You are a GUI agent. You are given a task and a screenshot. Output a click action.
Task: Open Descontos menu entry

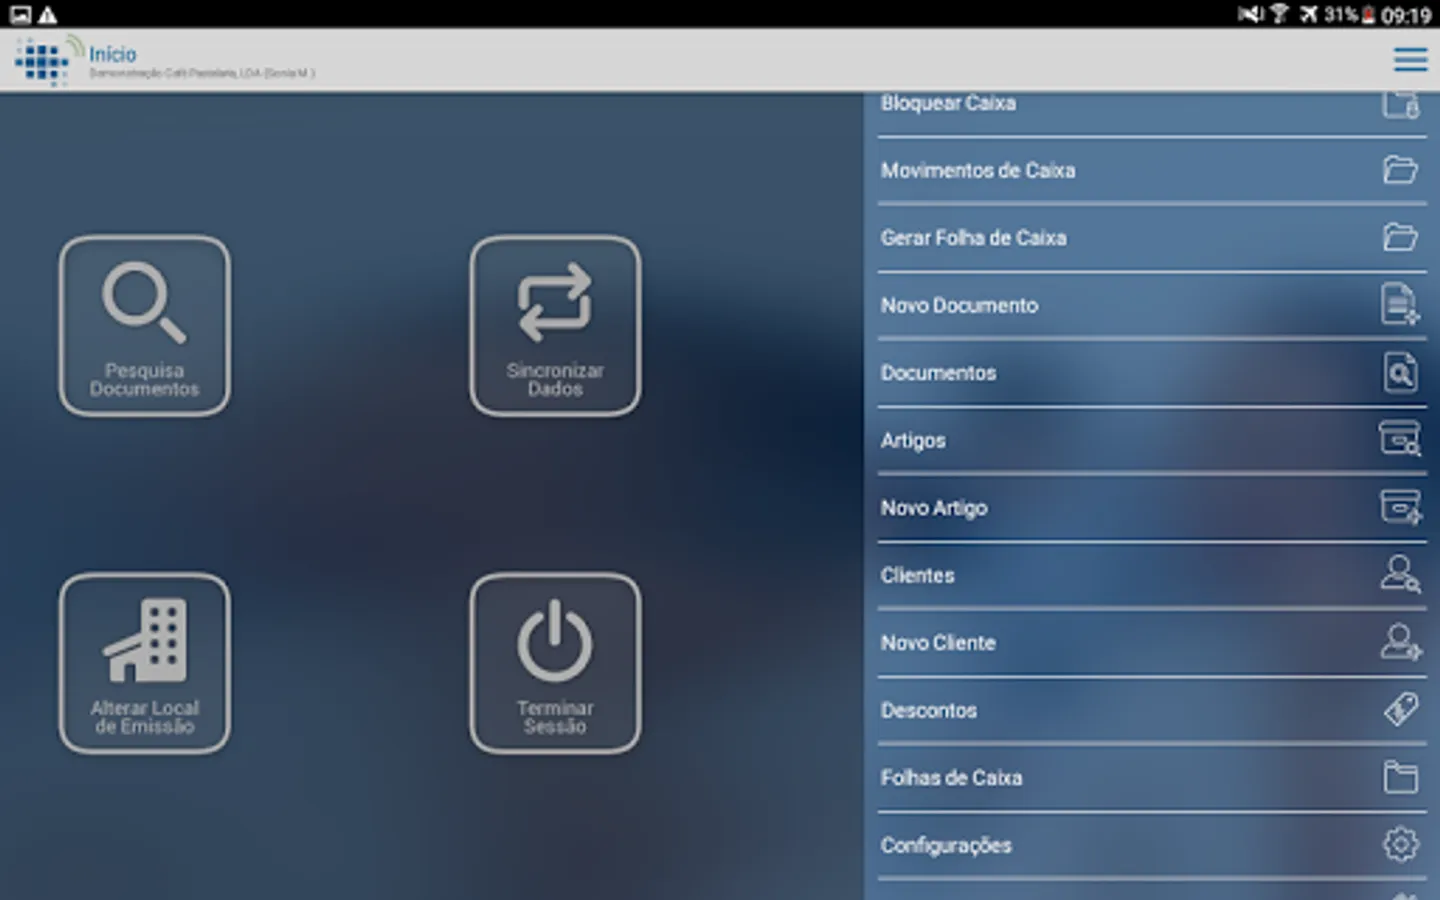[1151, 710]
